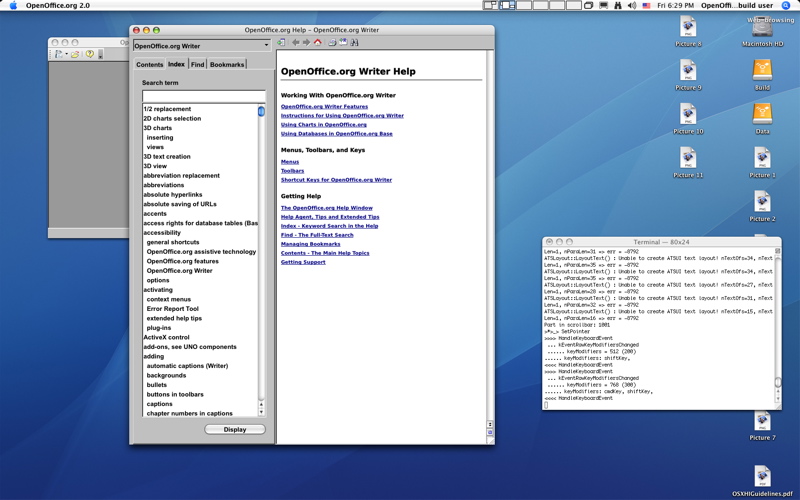Switch to the Bookmarks tab
Screen dimensions: 800x500
tap(227, 64)
